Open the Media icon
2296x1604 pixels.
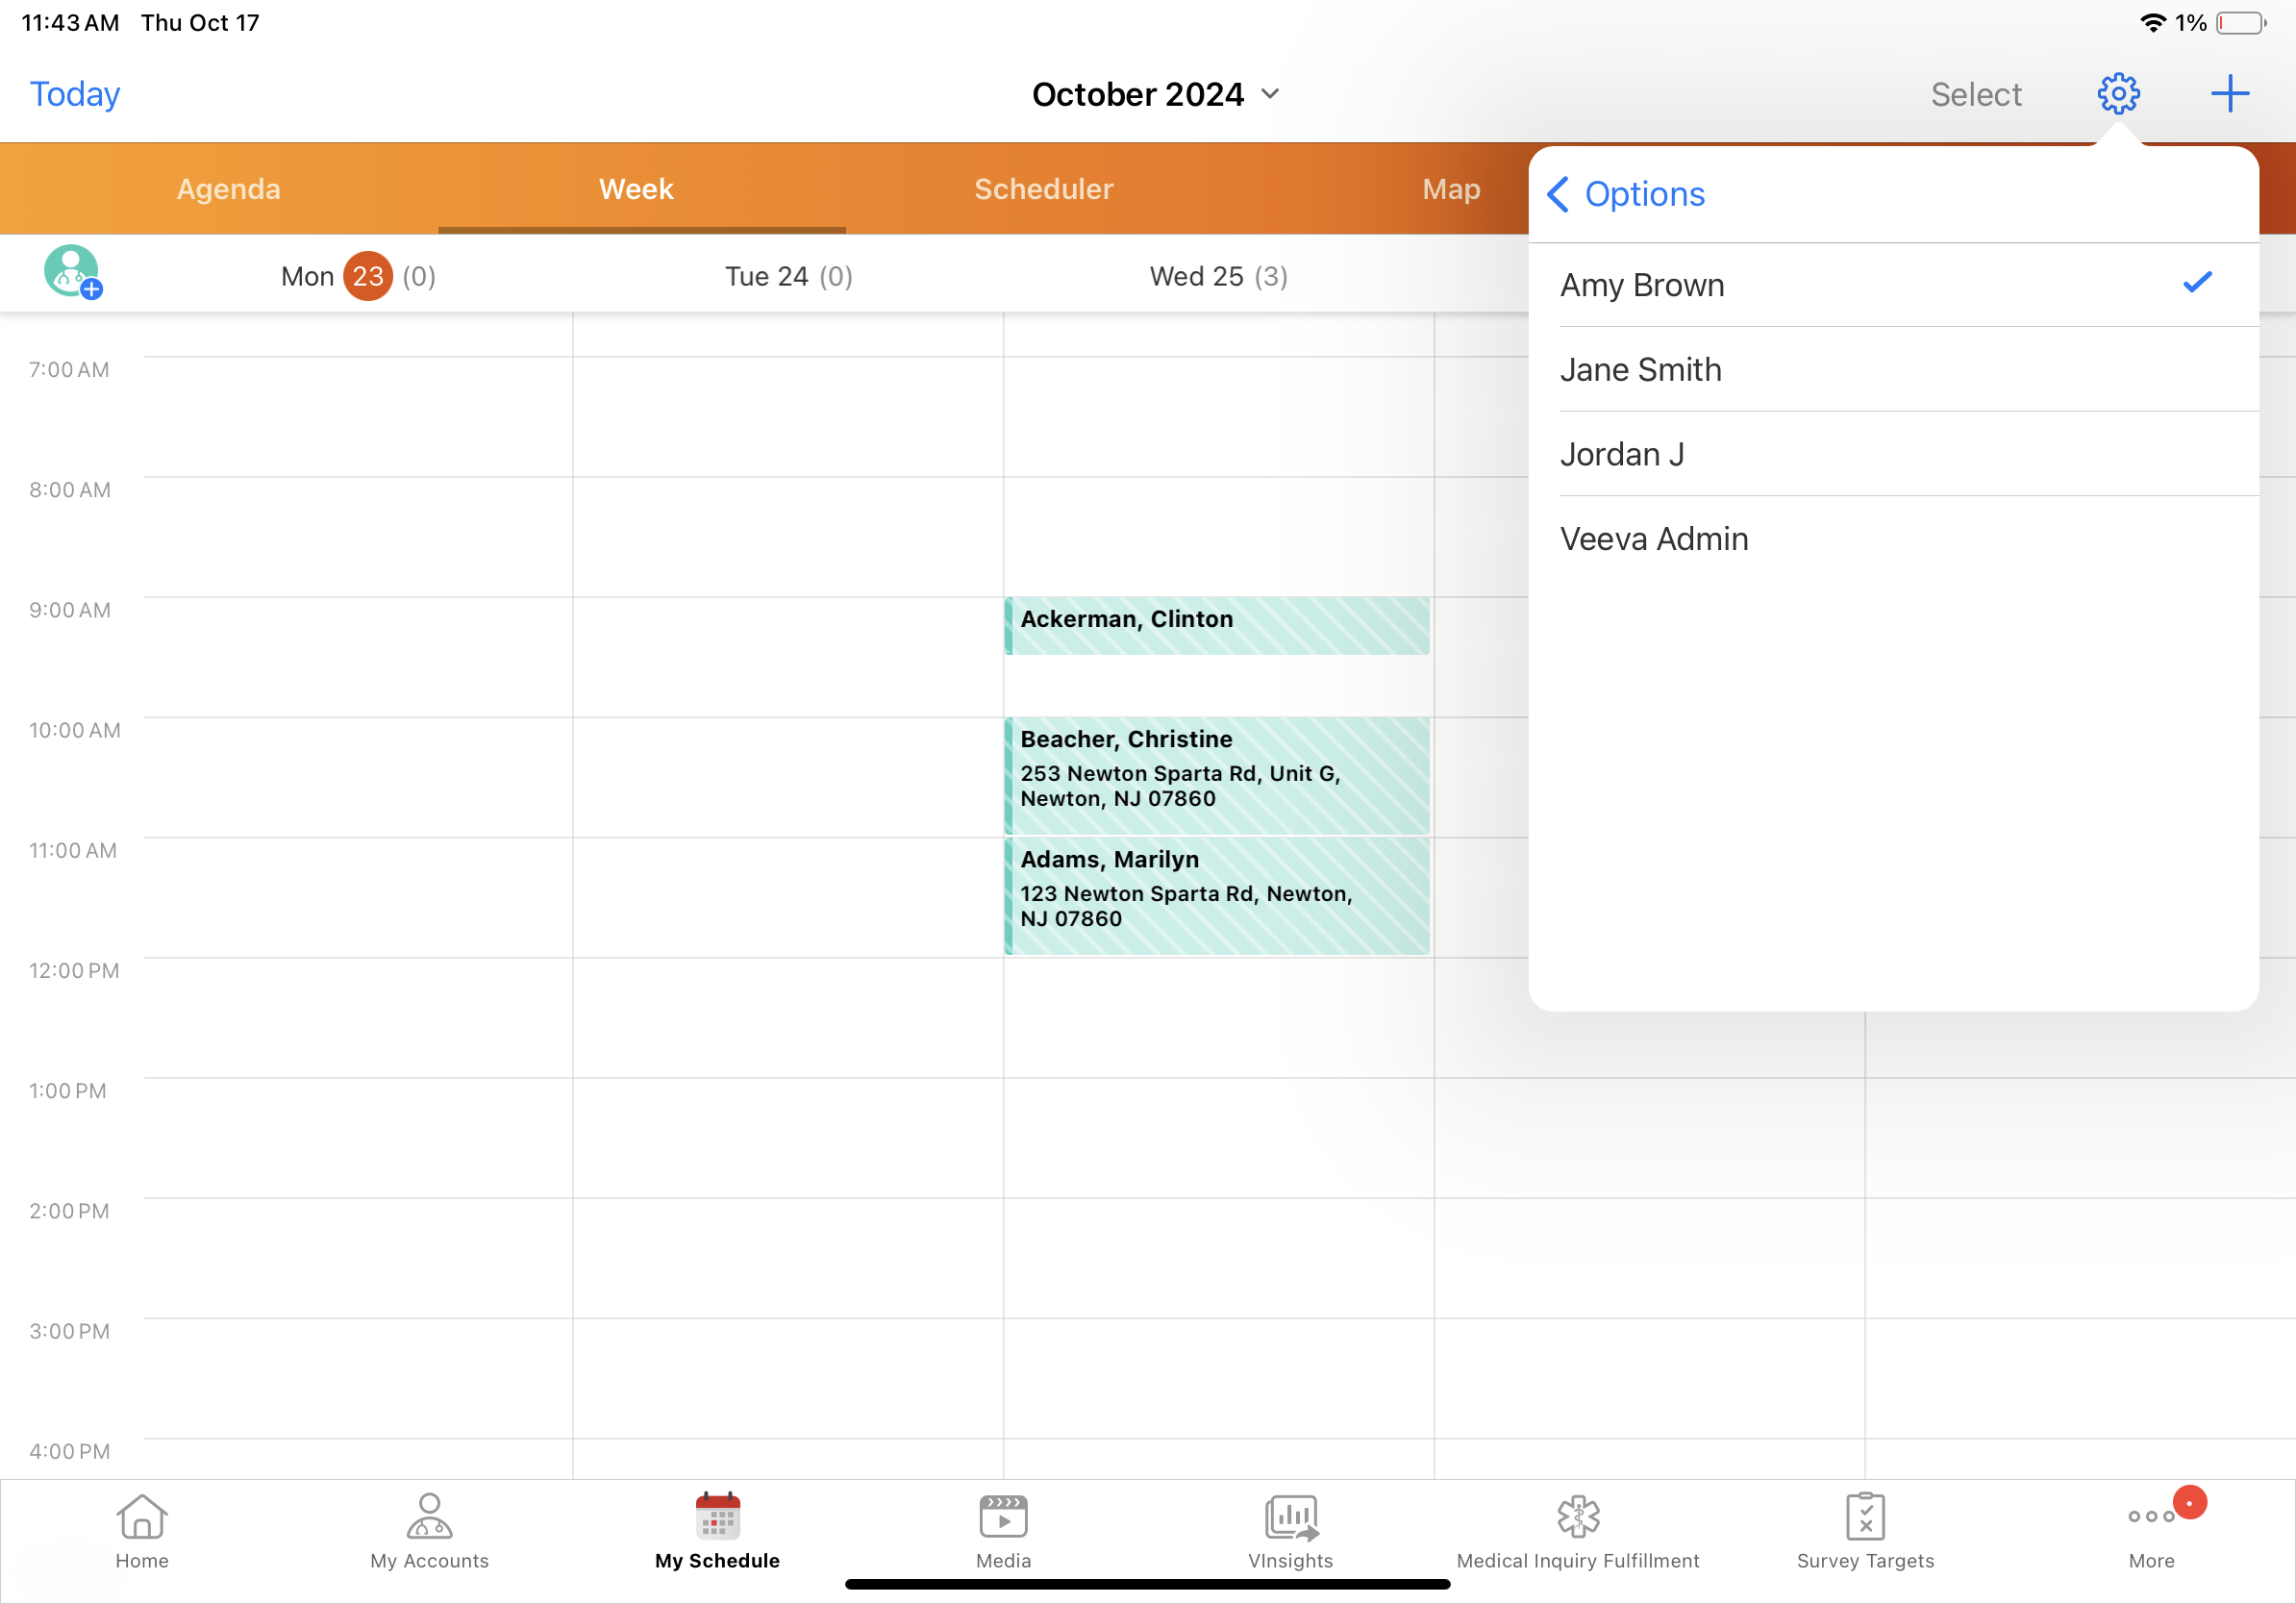(1003, 1530)
